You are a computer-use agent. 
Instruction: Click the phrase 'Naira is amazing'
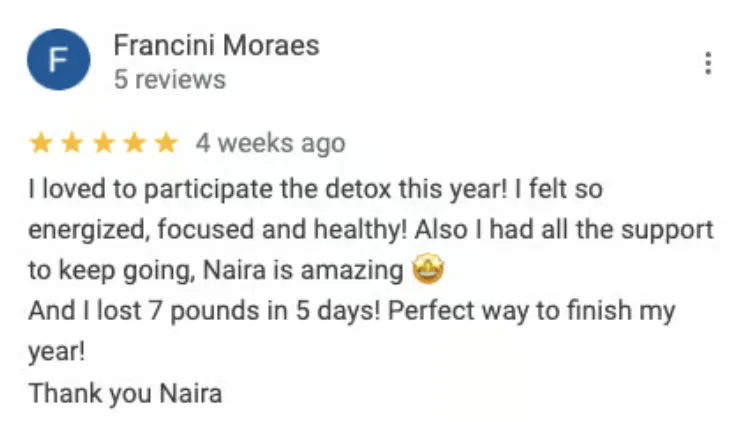pos(303,271)
